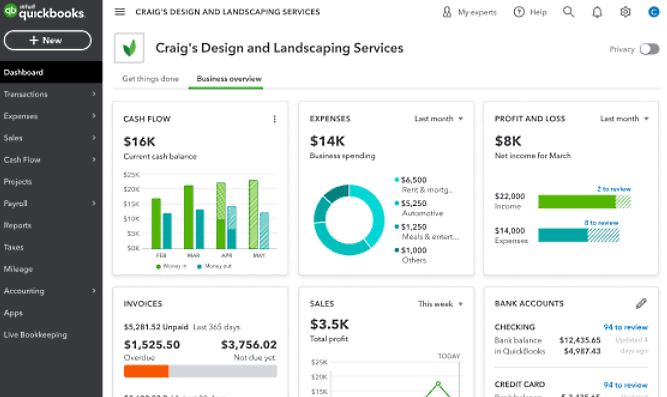Click Checking bank balance $12,435.65
The height and width of the screenshot is (397, 667).
pos(580,340)
